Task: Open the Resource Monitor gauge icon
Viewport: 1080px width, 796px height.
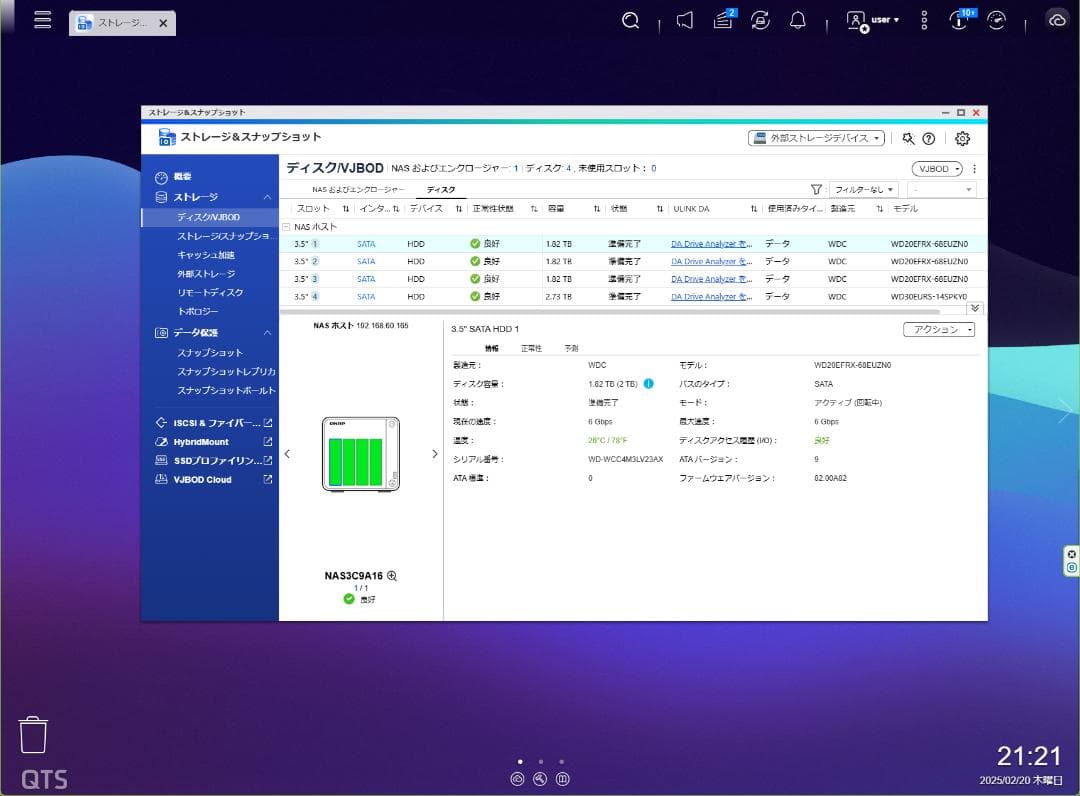Action: click(x=997, y=19)
